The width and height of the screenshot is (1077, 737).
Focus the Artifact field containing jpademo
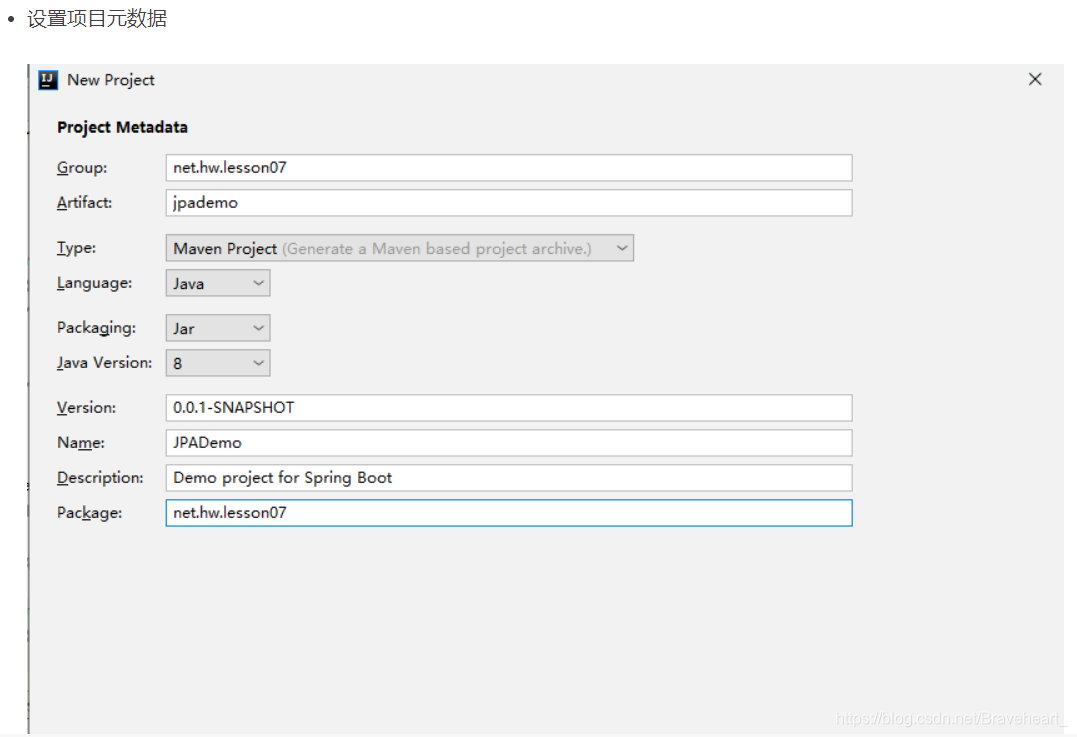(508, 203)
